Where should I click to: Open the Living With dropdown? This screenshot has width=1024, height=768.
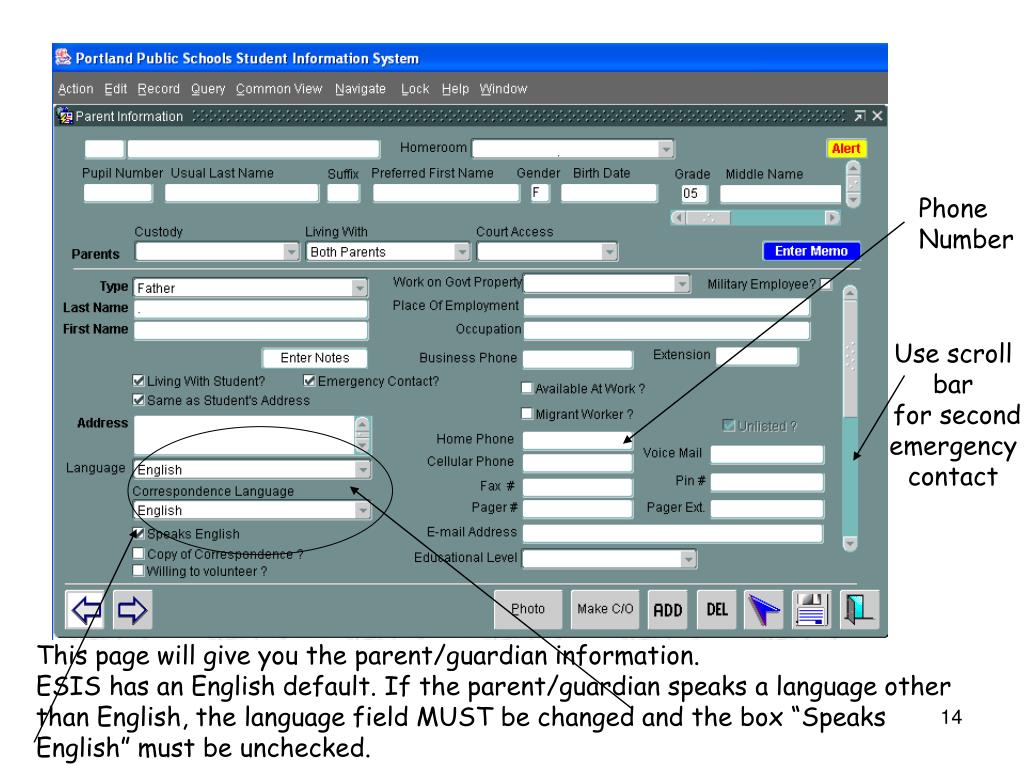pyautogui.click(x=462, y=252)
